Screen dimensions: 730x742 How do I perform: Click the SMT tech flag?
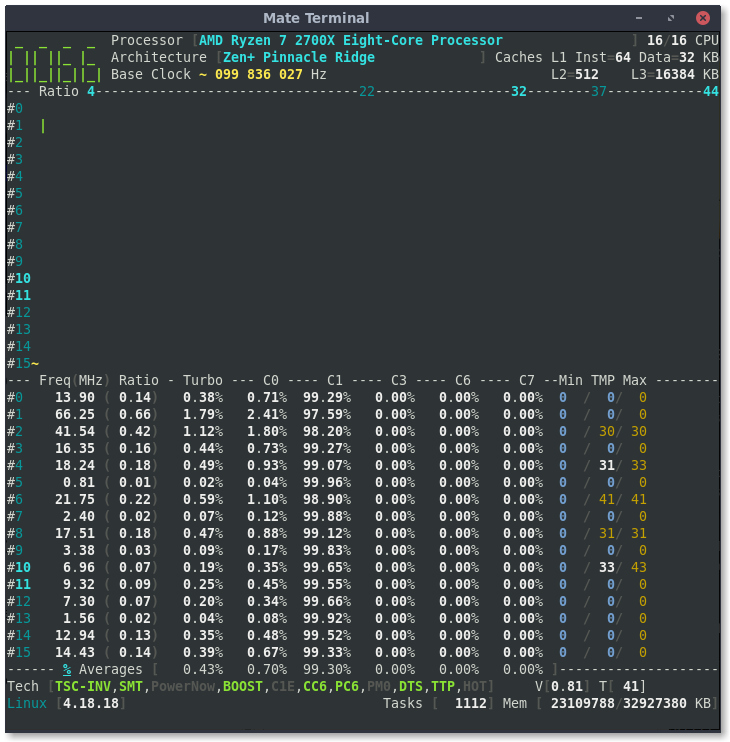click(x=131, y=687)
